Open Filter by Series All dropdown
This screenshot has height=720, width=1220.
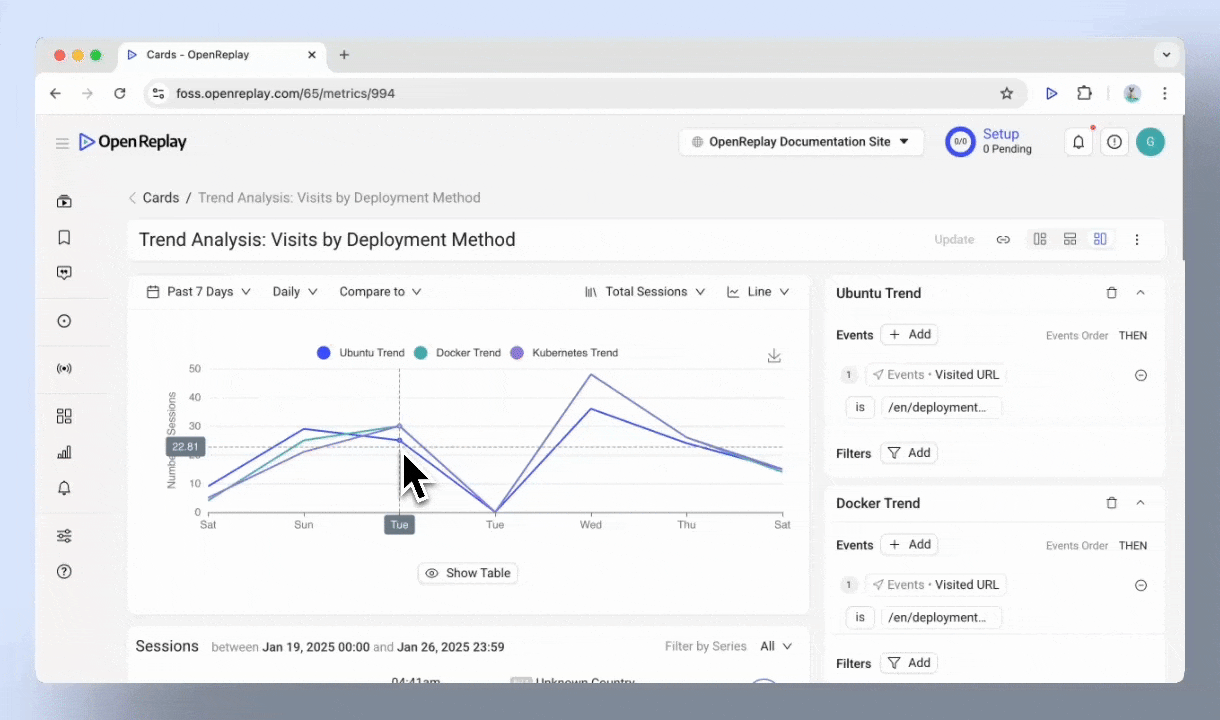tap(776, 646)
